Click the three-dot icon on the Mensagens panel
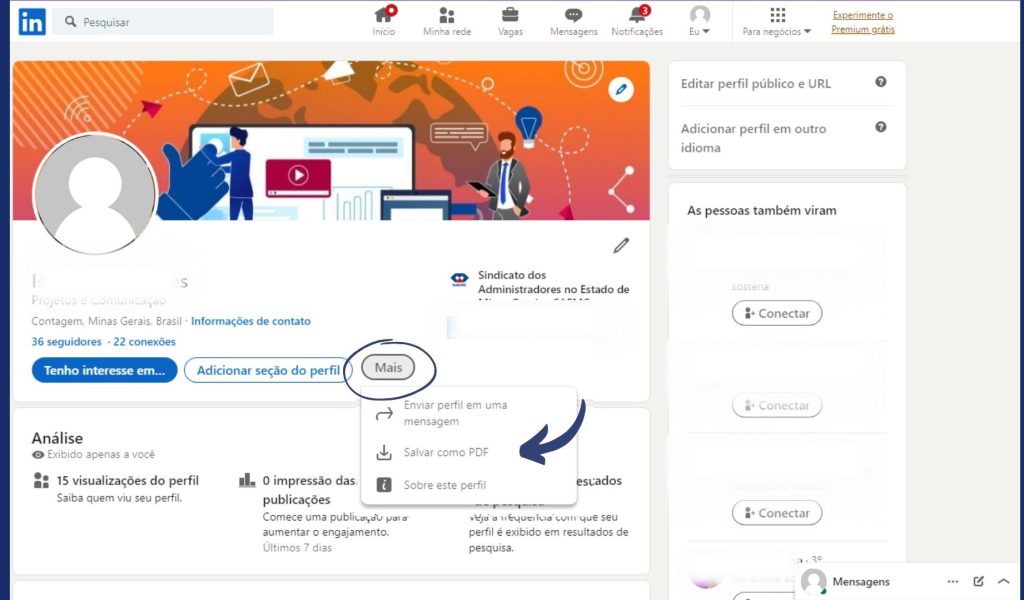 point(953,581)
